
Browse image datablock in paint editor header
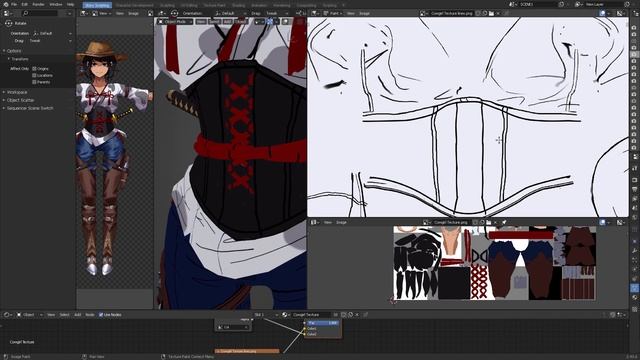(426, 13)
